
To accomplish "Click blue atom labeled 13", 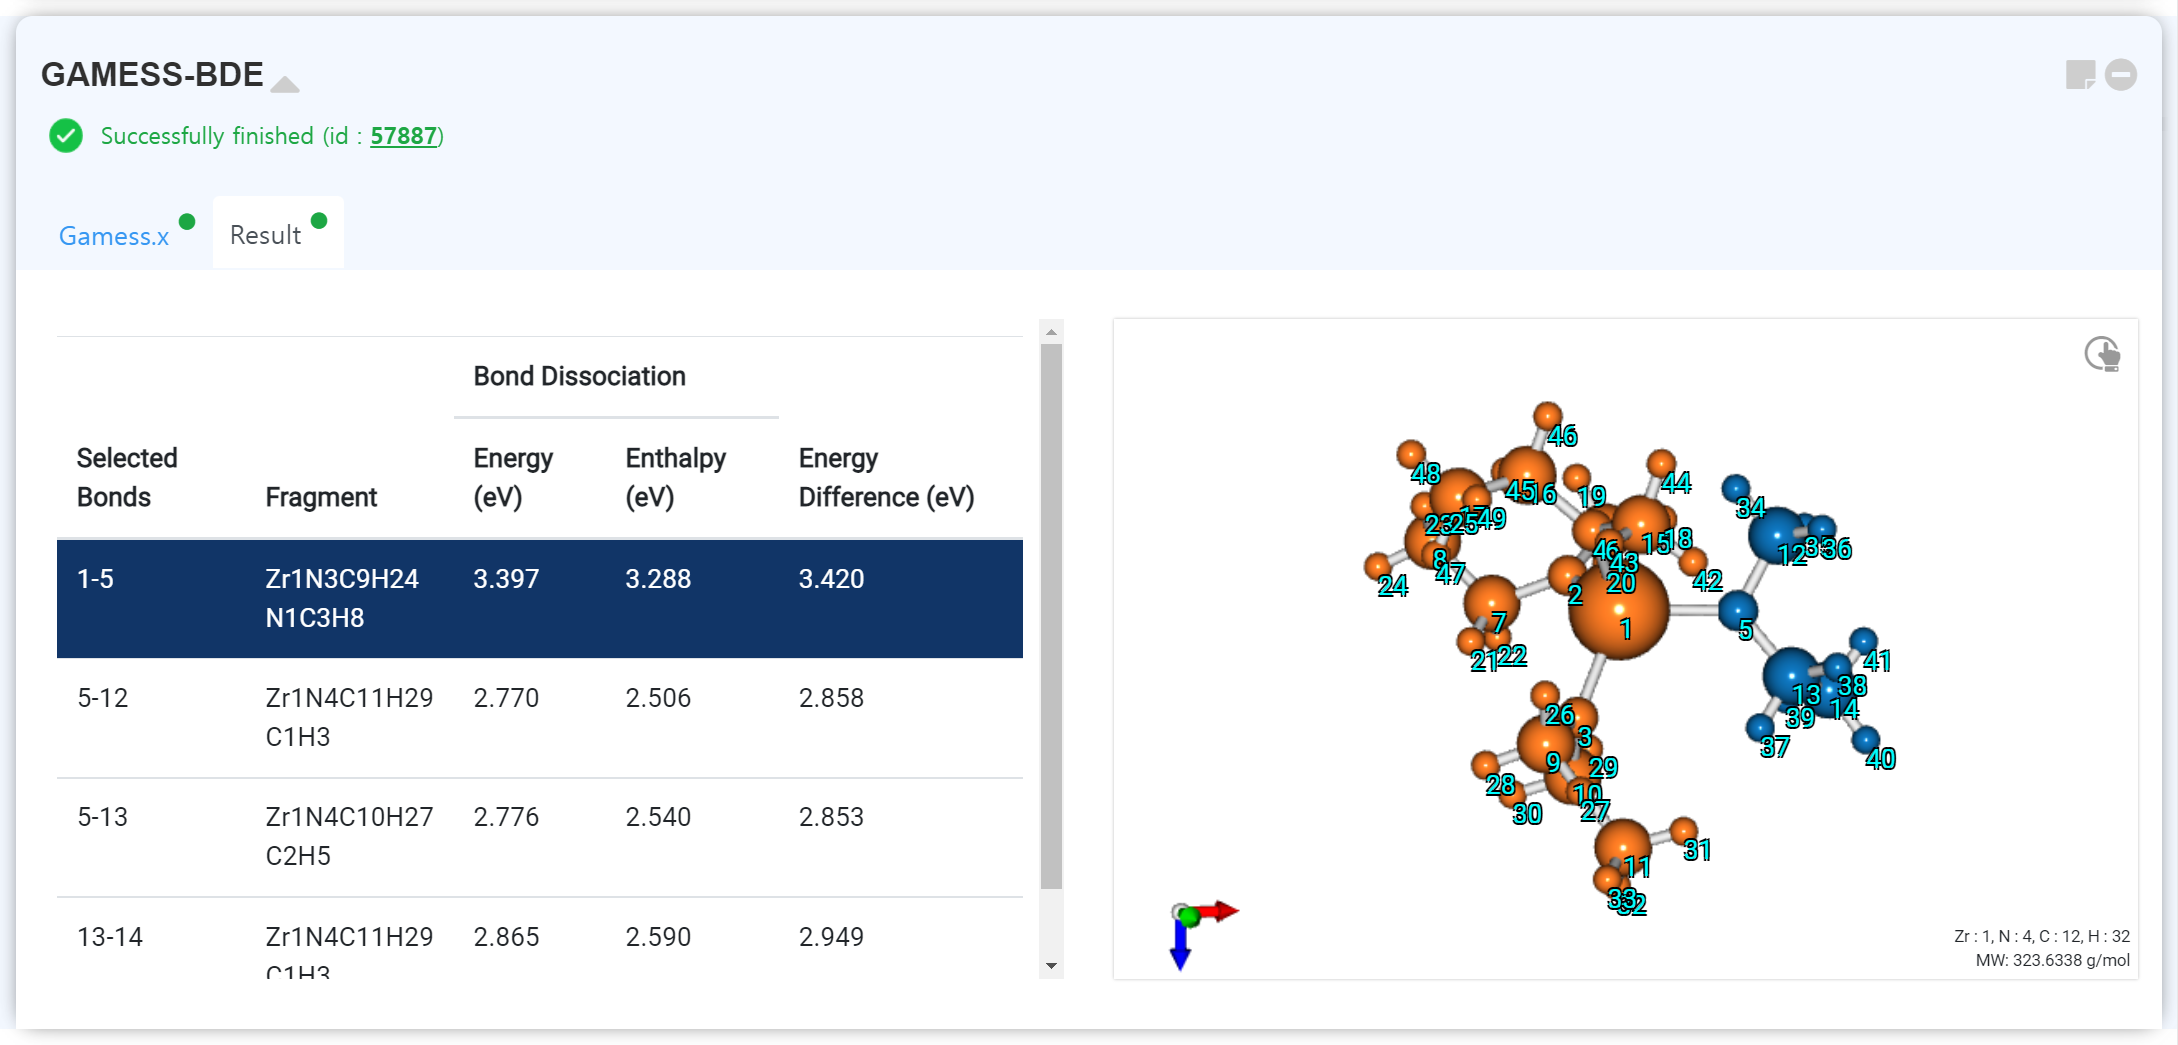I will [x=1790, y=677].
